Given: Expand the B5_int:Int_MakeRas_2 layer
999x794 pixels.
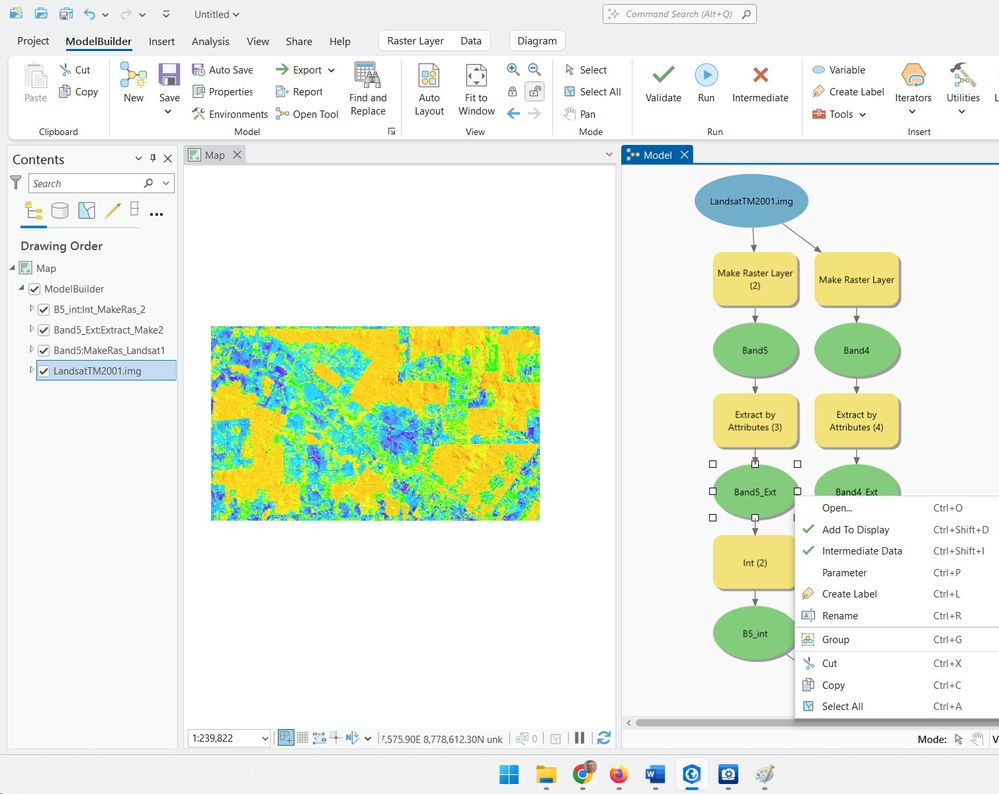Looking at the screenshot, I should point(31,309).
